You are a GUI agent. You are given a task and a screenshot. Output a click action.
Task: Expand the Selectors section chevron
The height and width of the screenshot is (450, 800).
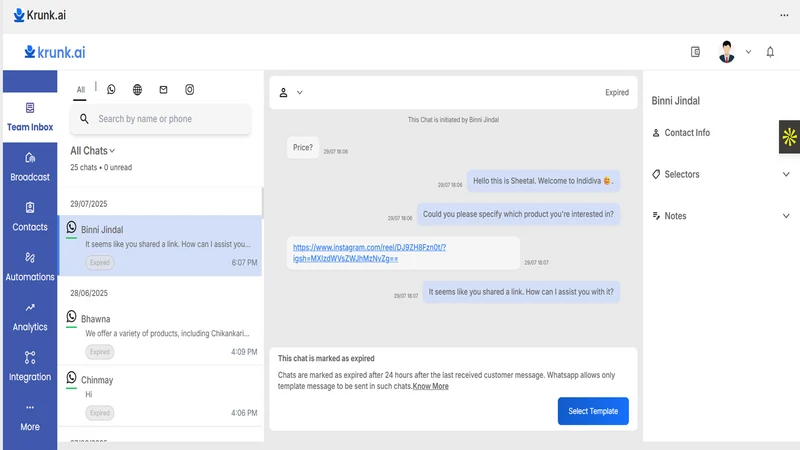pyautogui.click(x=786, y=174)
